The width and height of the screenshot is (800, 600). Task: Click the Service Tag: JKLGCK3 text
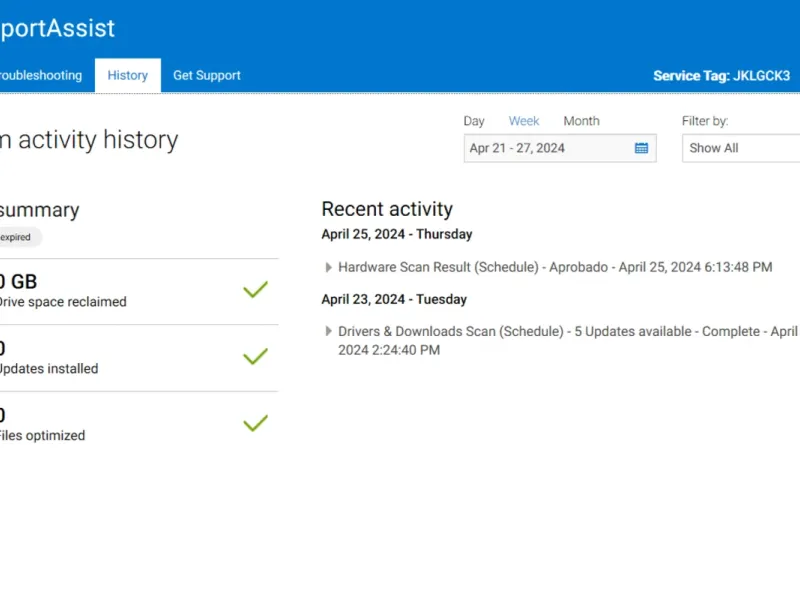[721, 76]
